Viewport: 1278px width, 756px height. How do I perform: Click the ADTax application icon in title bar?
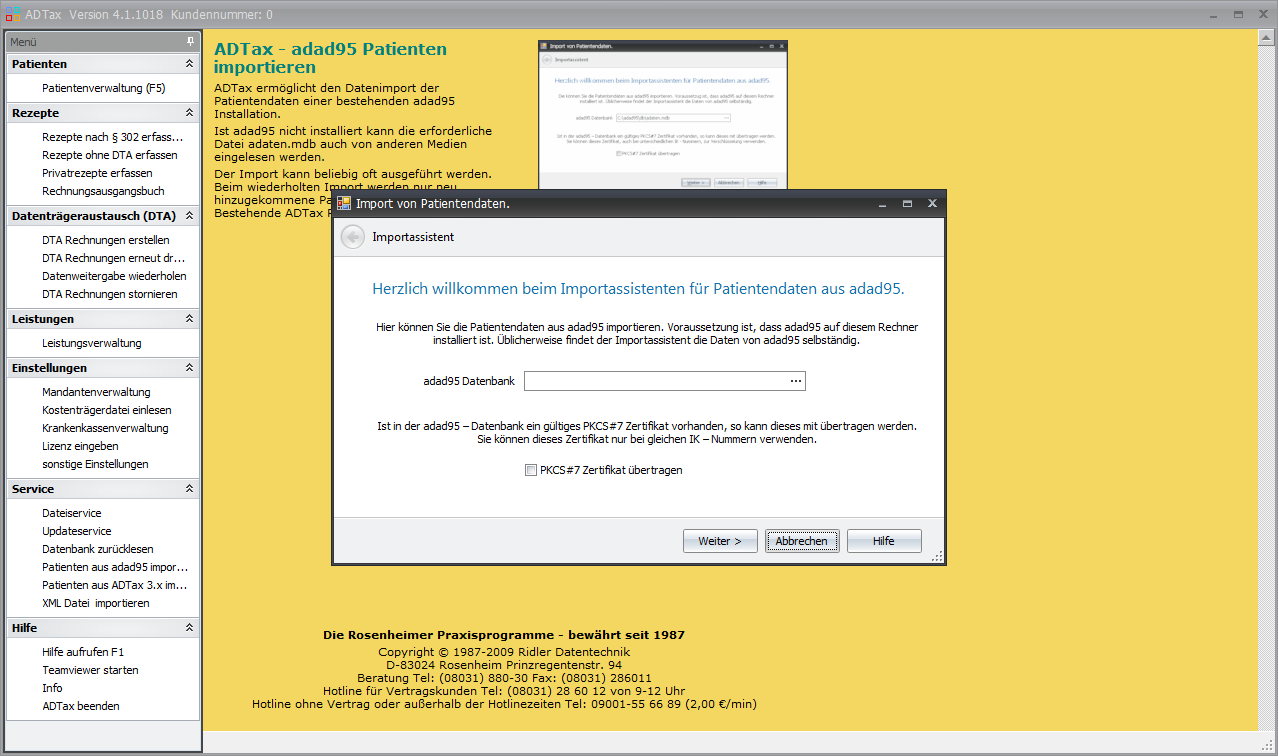click(x=12, y=15)
